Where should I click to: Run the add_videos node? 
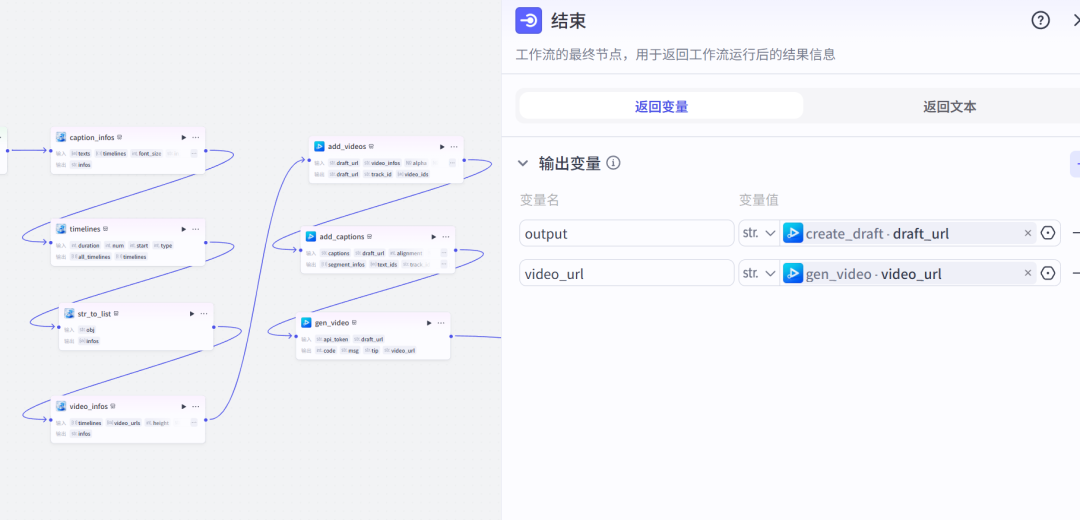point(442,146)
